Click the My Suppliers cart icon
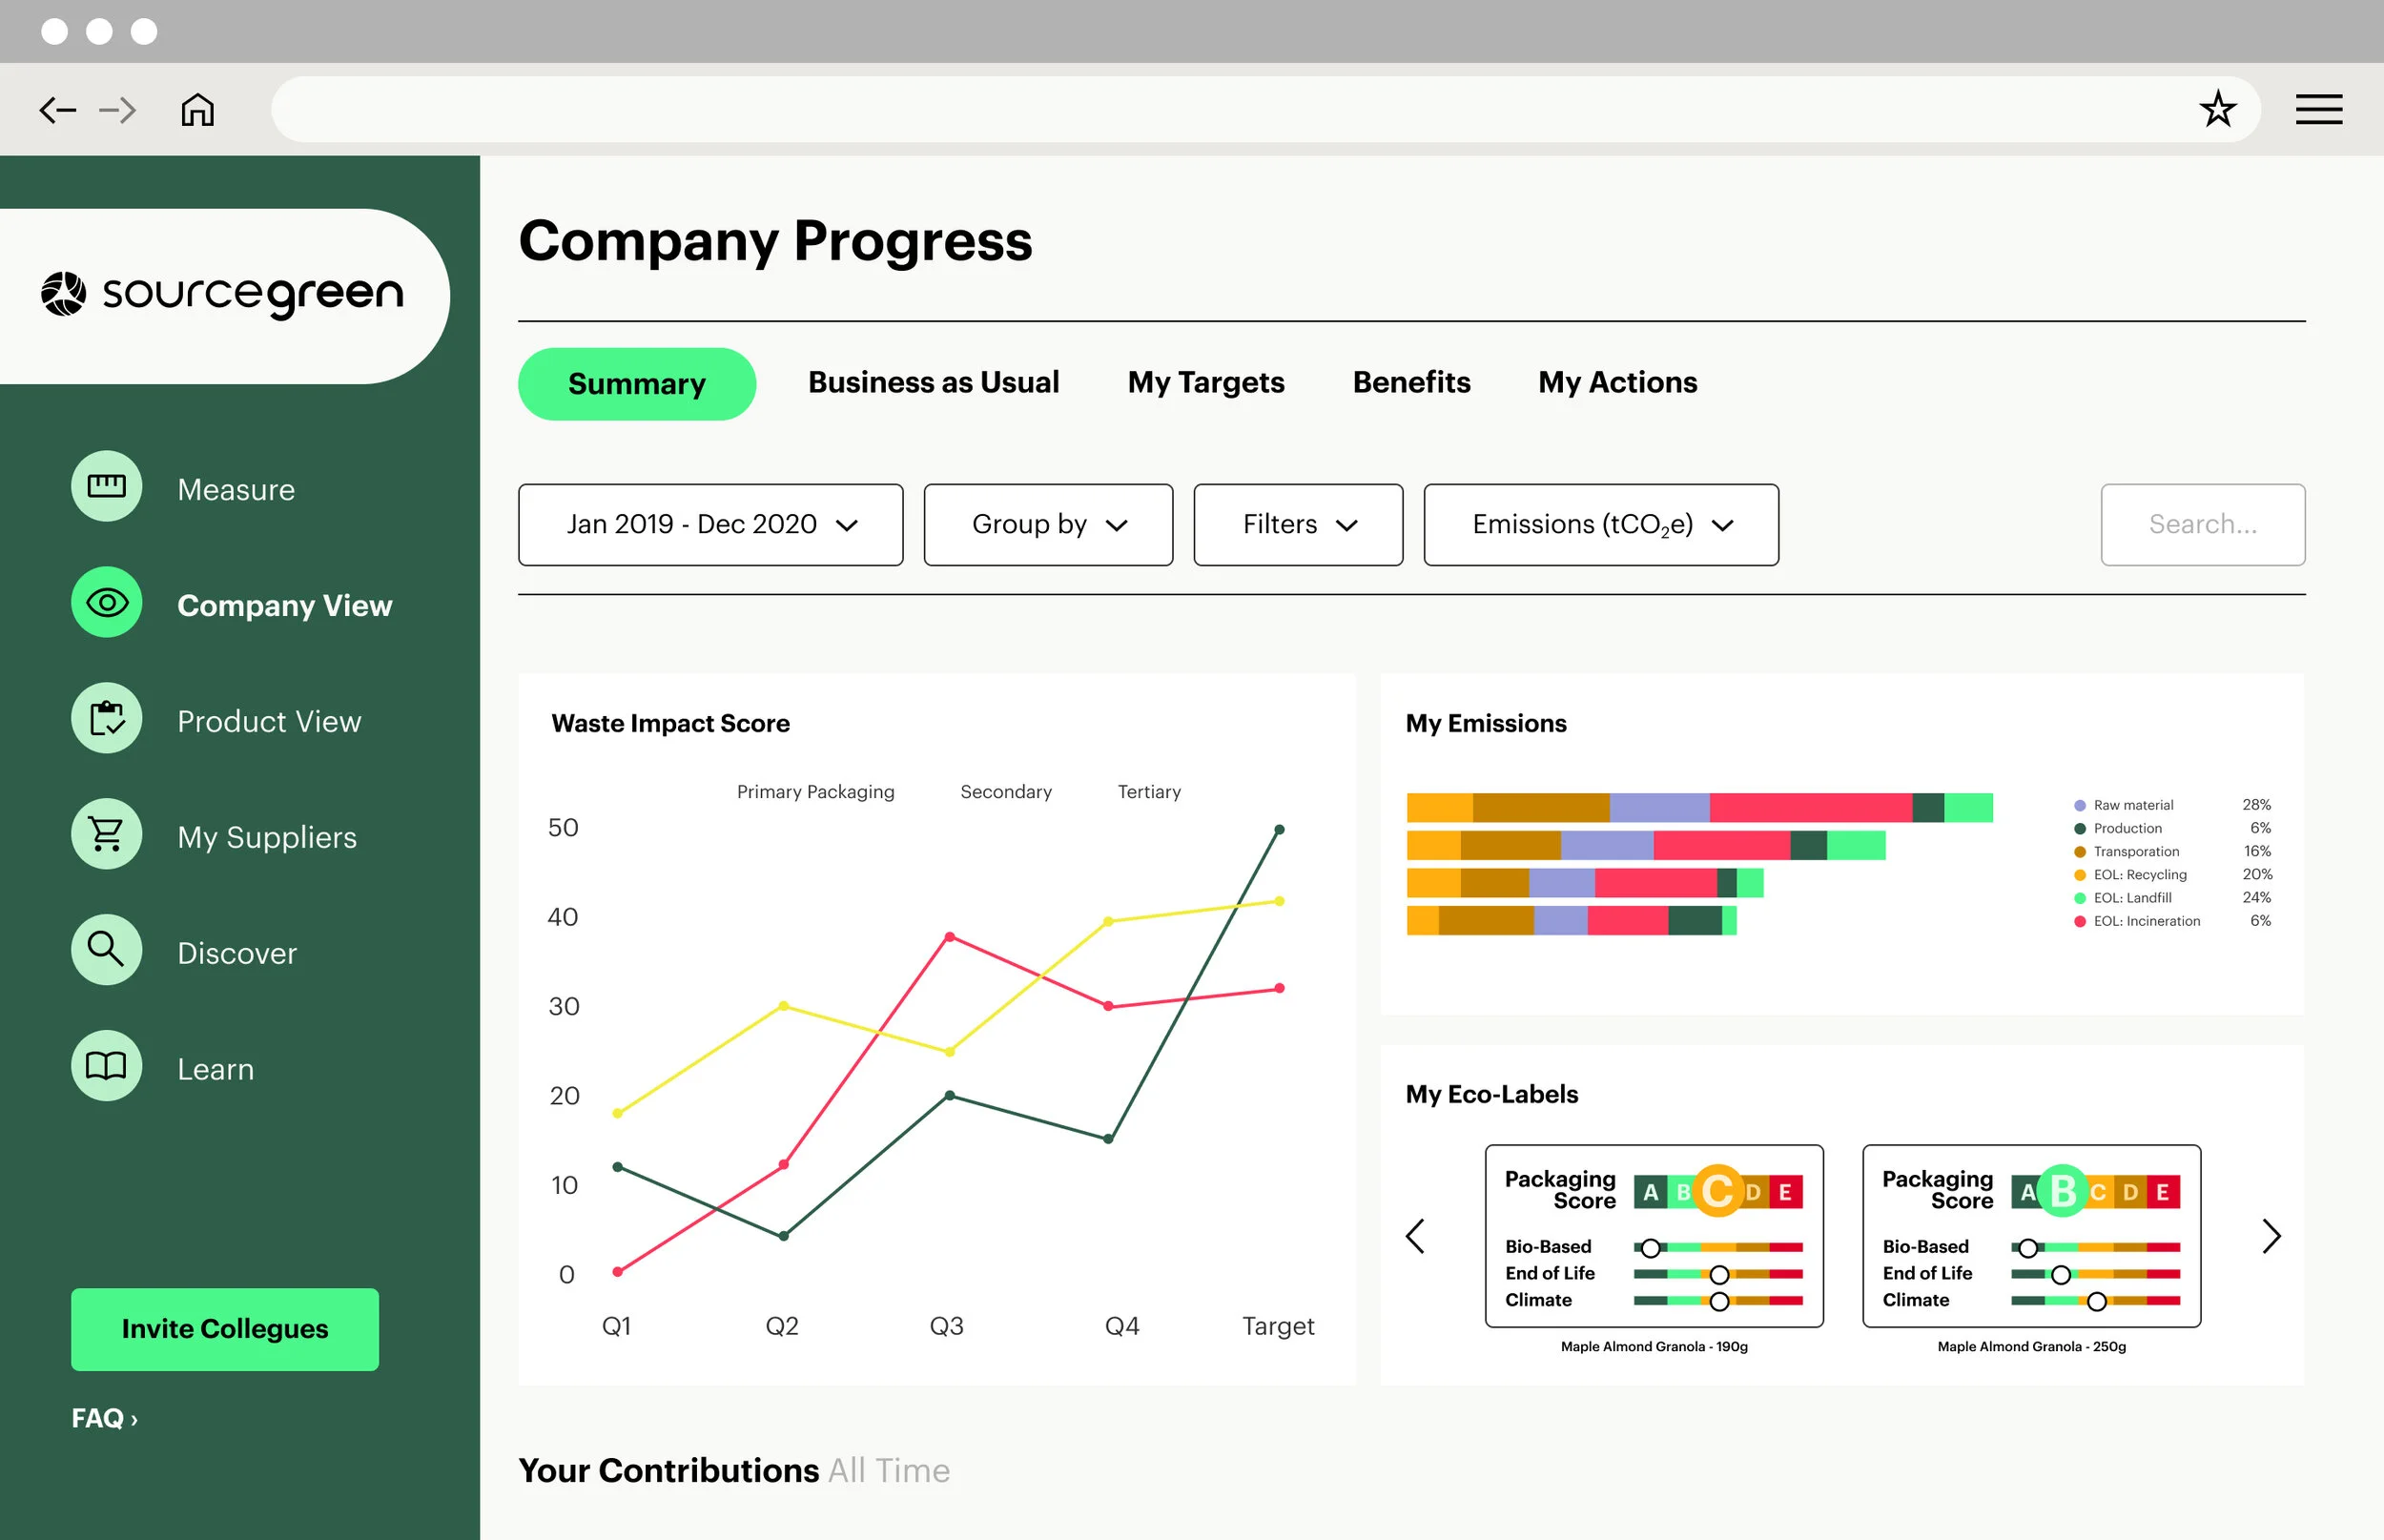 pos(106,834)
